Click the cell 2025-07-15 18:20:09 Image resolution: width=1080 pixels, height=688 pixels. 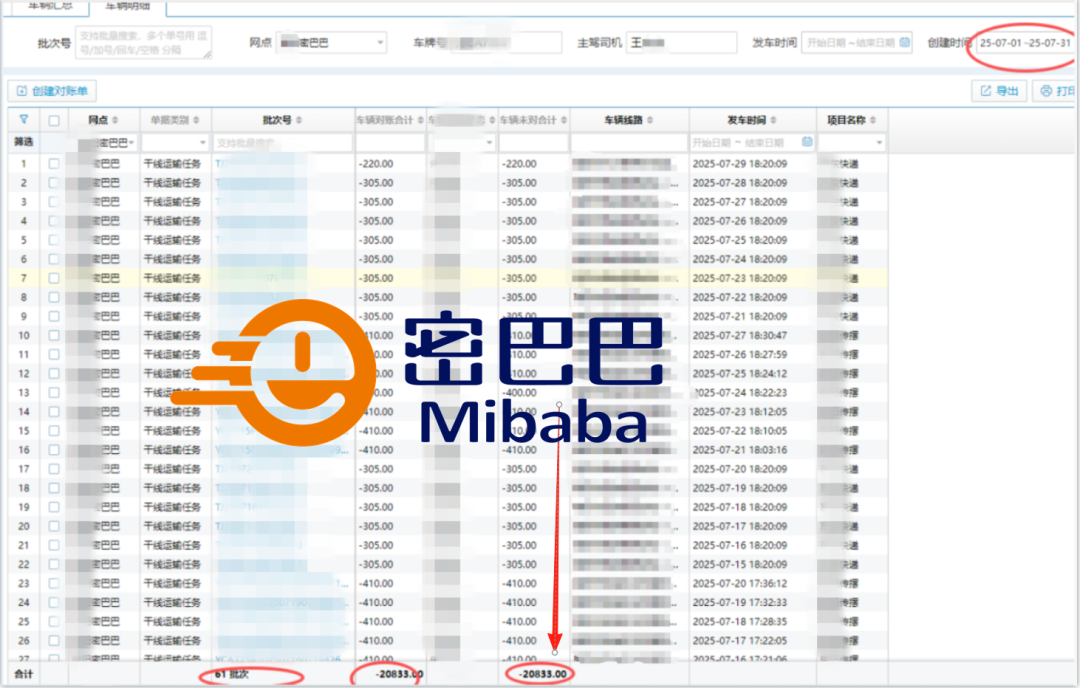click(x=740, y=565)
